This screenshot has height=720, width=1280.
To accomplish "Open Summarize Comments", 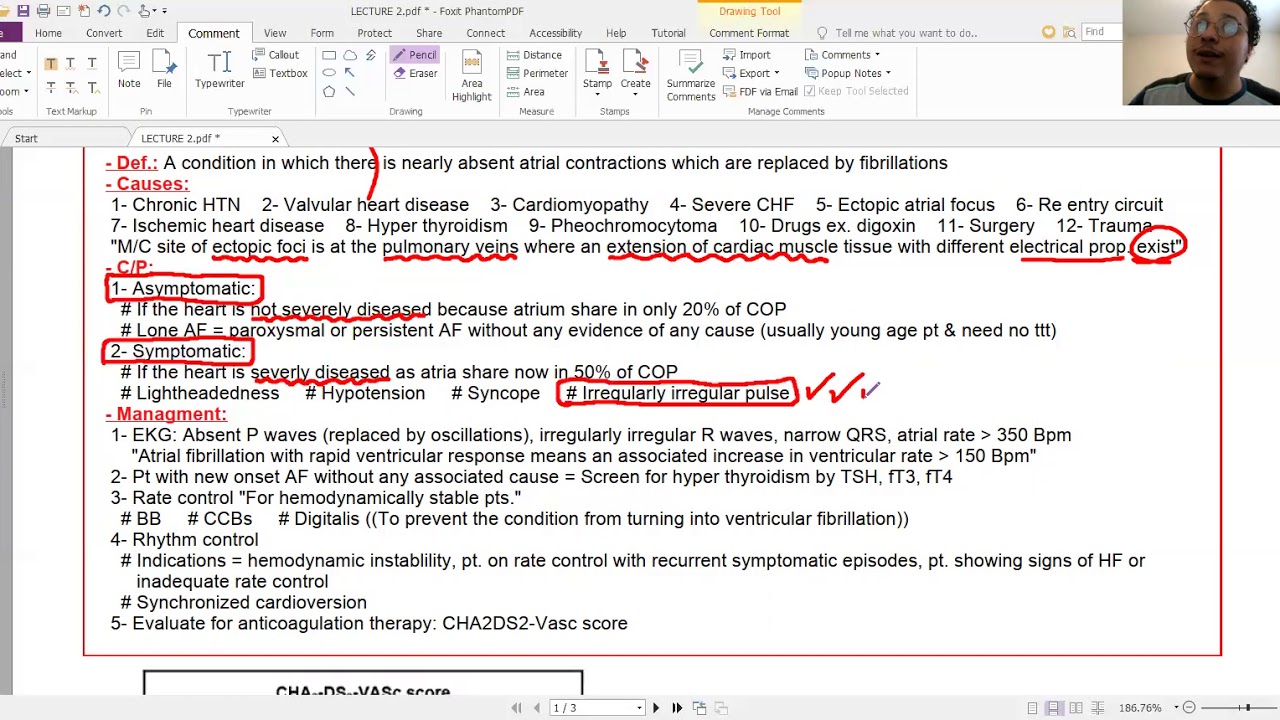I will [691, 76].
